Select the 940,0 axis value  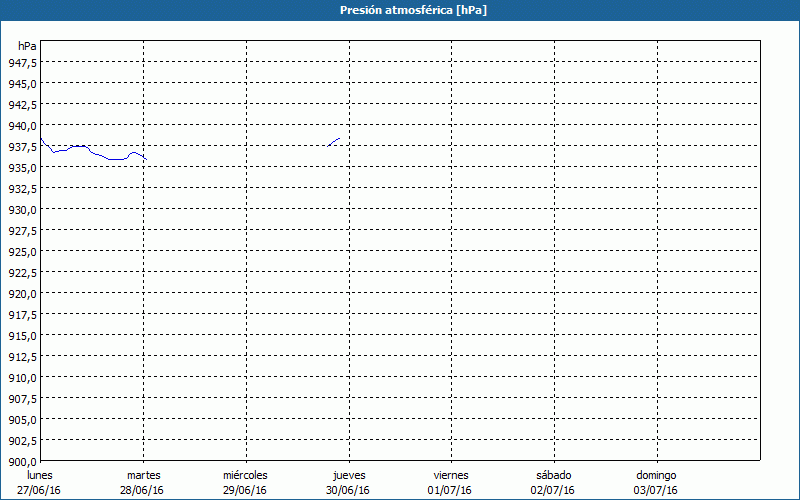pyautogui.click(x=22, y=126)
